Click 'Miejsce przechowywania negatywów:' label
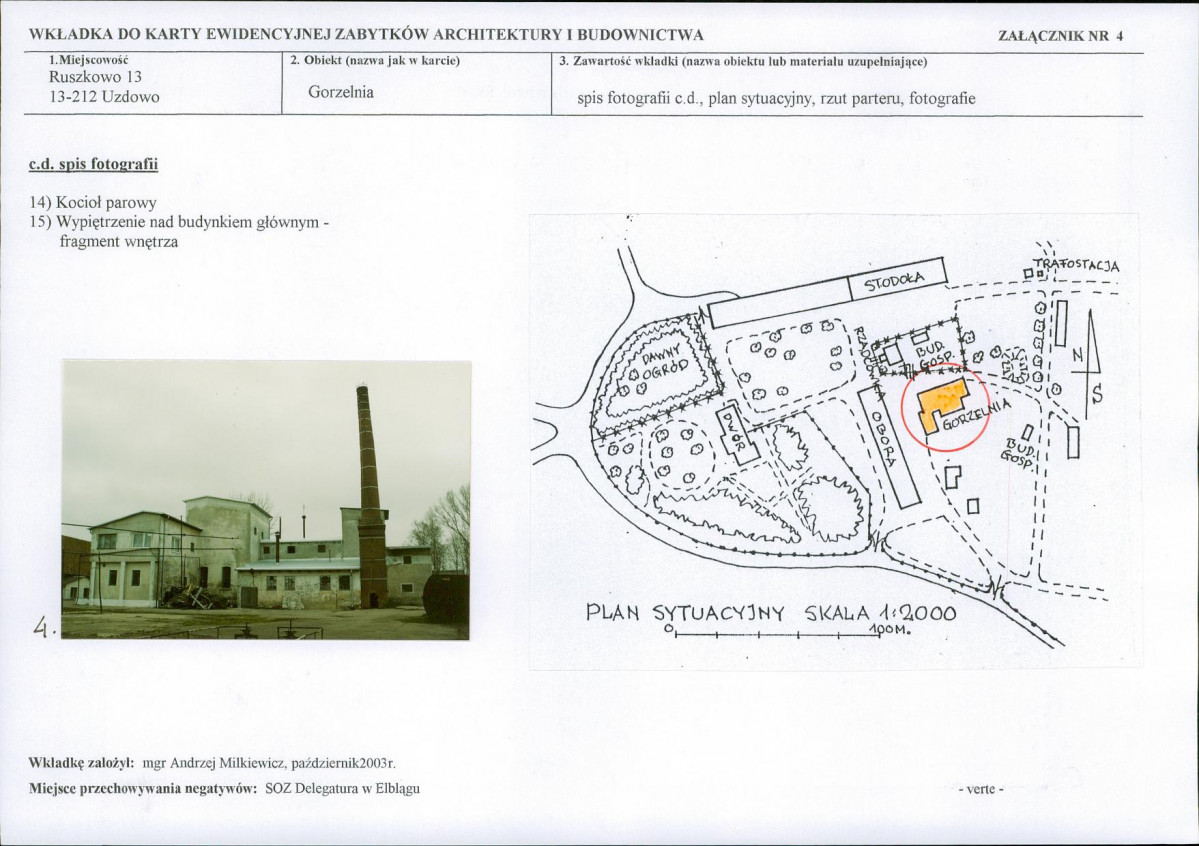Viewport: 1199px width, 846px height. click(142, 789)
